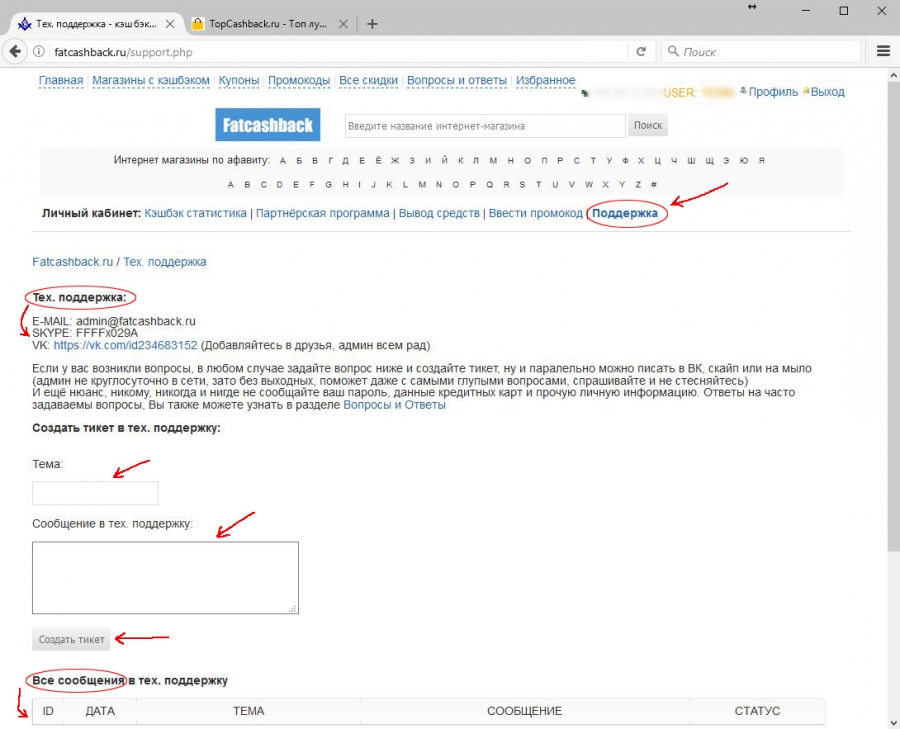The width and height of the screenshot is (900, 729).
Task: Focus the address bar showing fatcashback.ru/support.php
Action: (339, 52)
